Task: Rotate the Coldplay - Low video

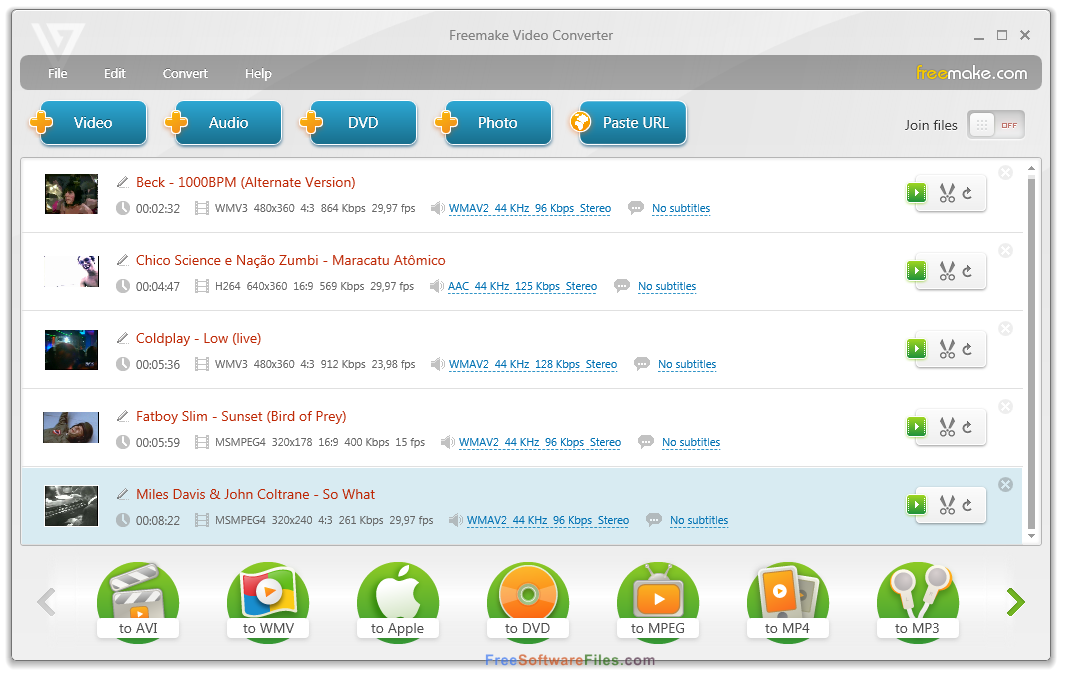Action: [x=967, y=350]
